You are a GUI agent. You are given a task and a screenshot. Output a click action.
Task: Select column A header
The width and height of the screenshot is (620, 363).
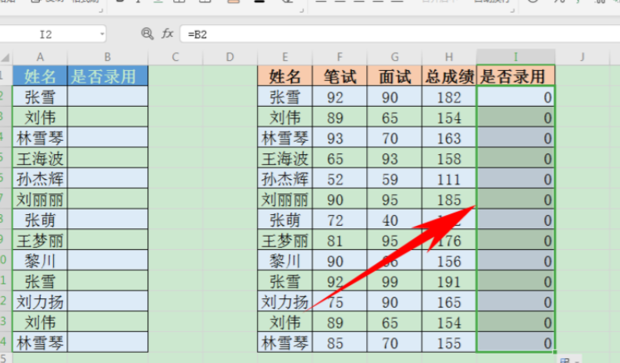pyautogui.click(x=40, y=57)
